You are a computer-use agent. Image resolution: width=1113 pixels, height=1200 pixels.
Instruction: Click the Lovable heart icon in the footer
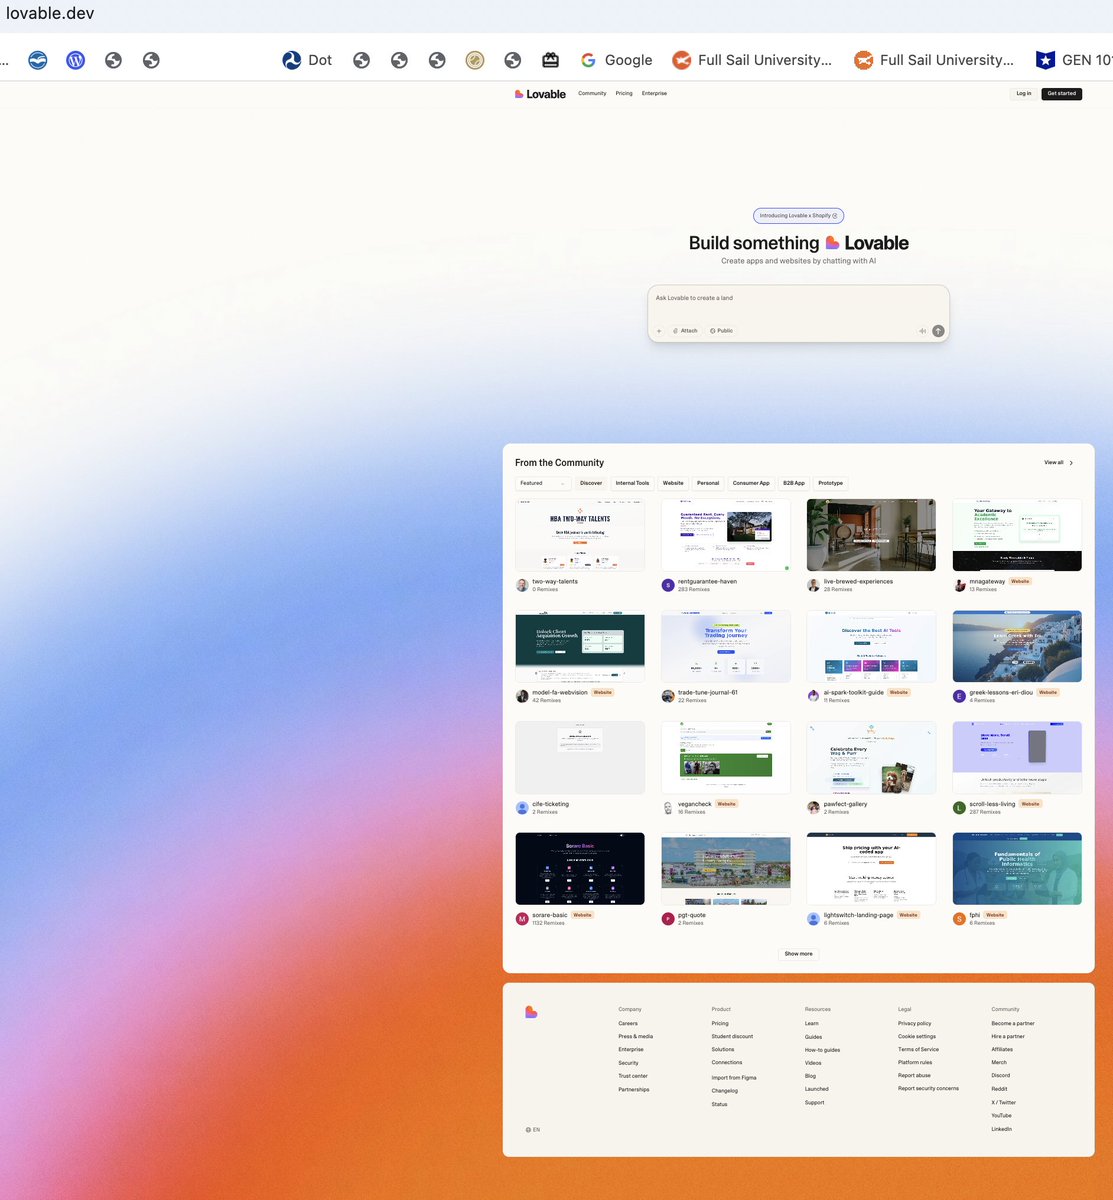tap(531, 1012)
